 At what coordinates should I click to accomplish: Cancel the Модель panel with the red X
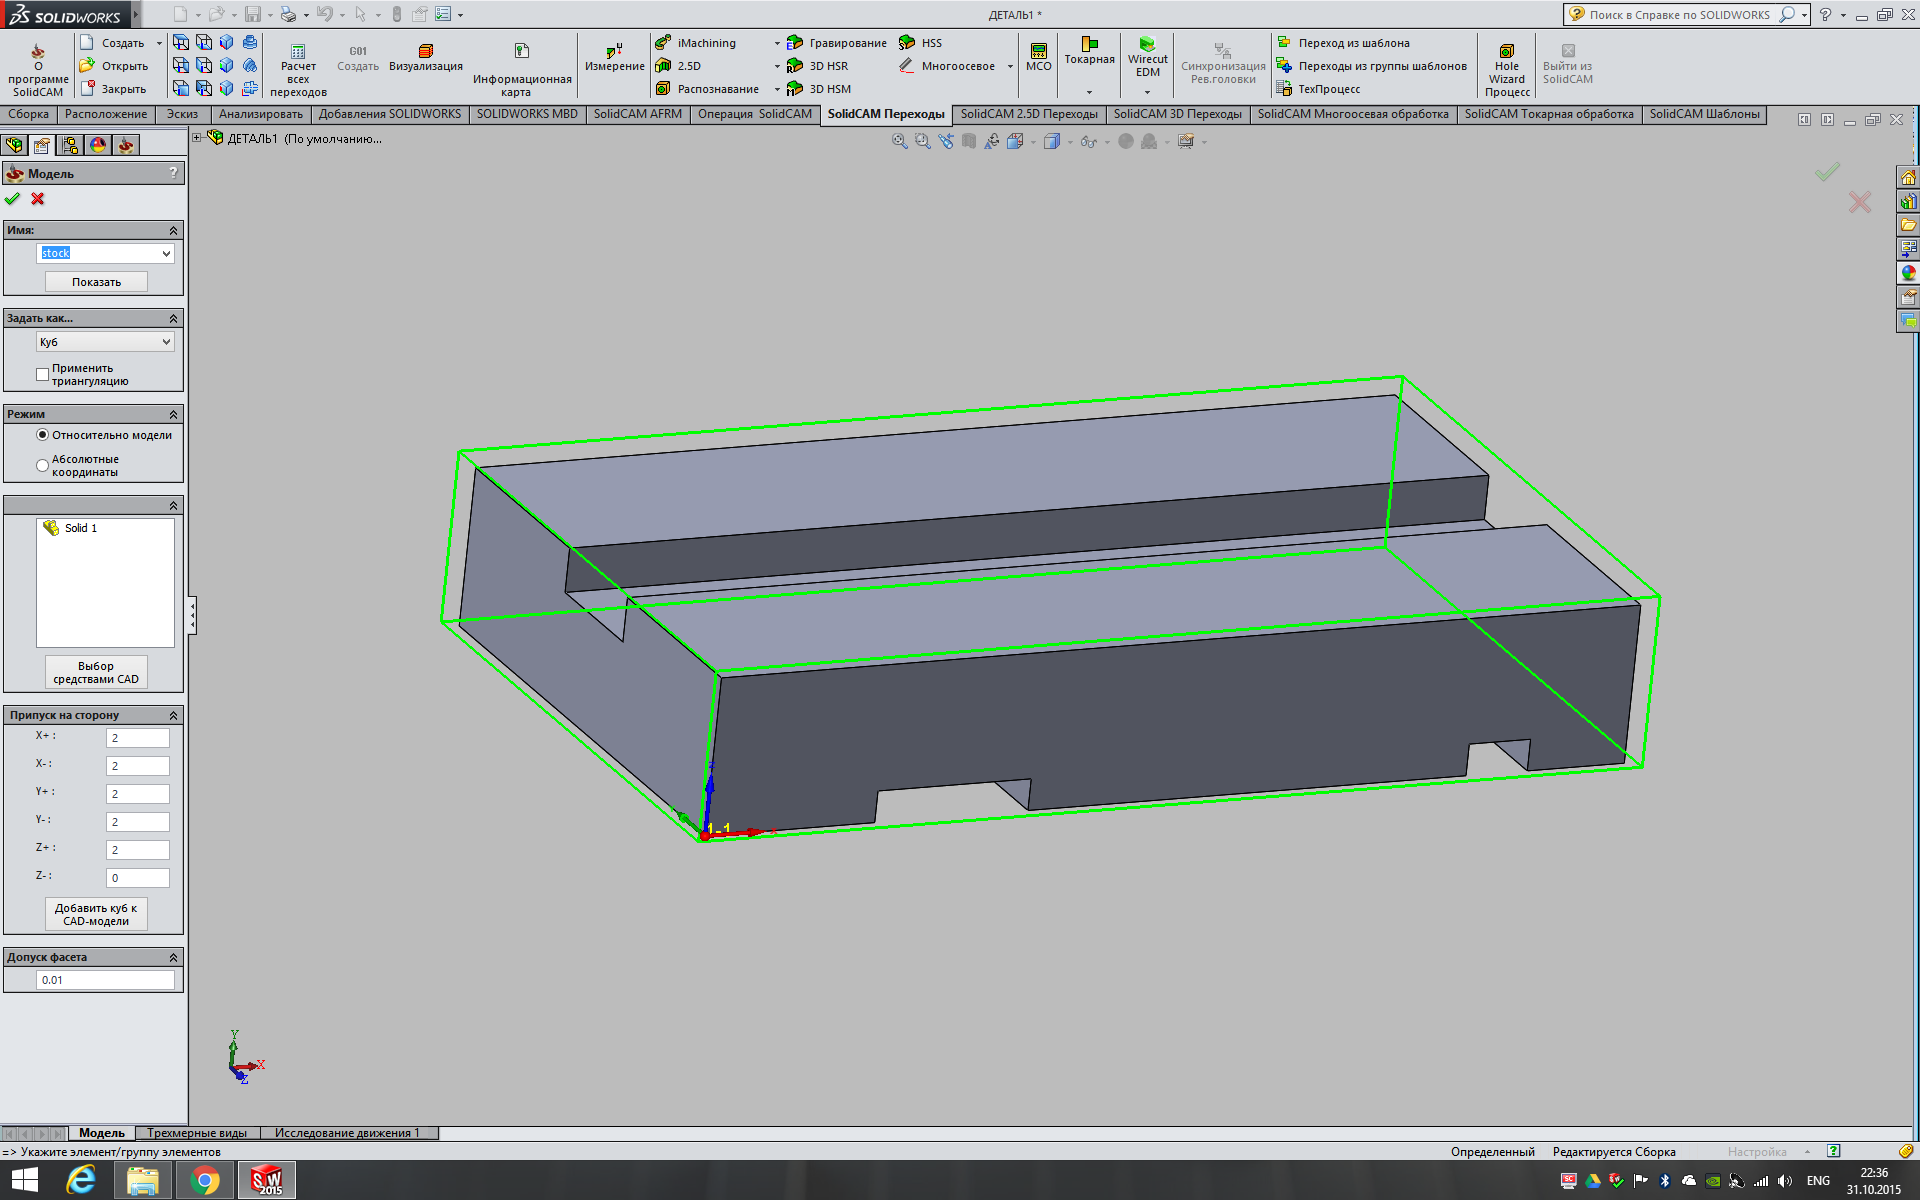coord(38,199)
